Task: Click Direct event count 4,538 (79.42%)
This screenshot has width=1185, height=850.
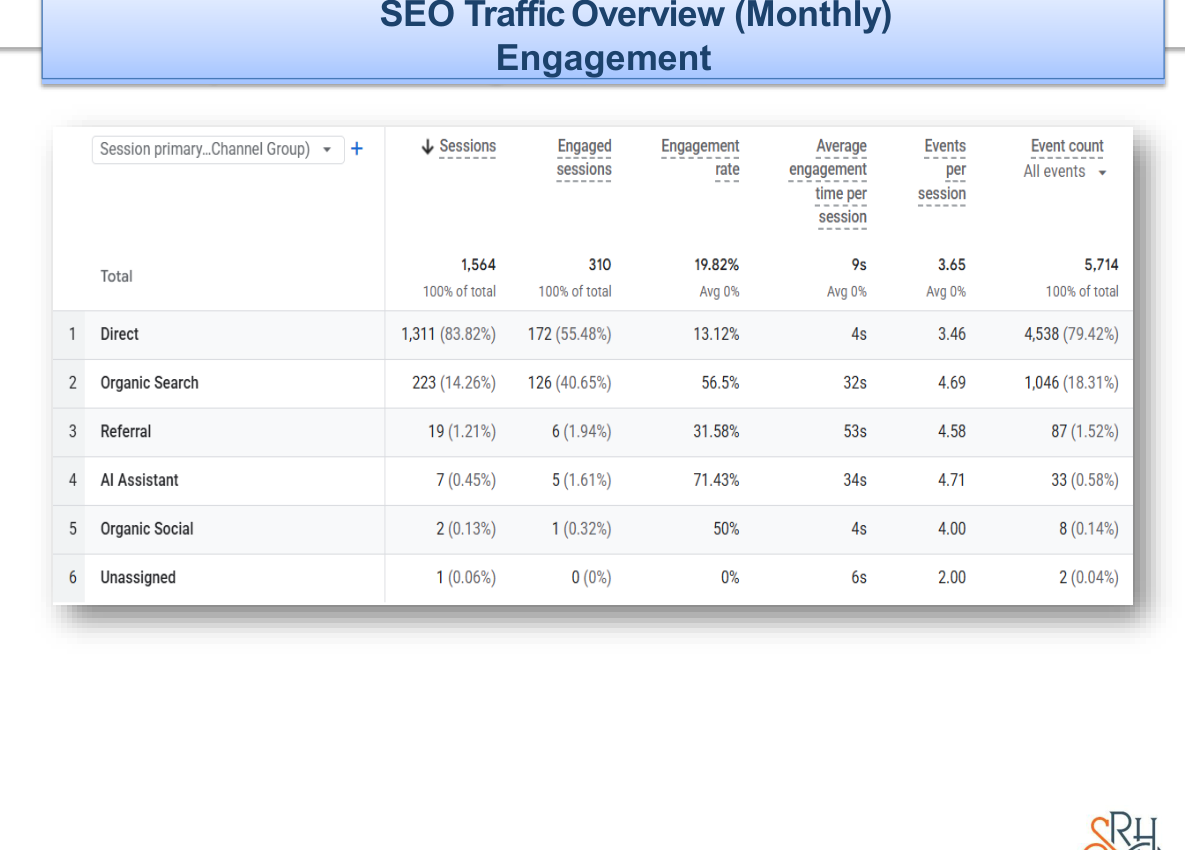Action: pos(1071,334)
